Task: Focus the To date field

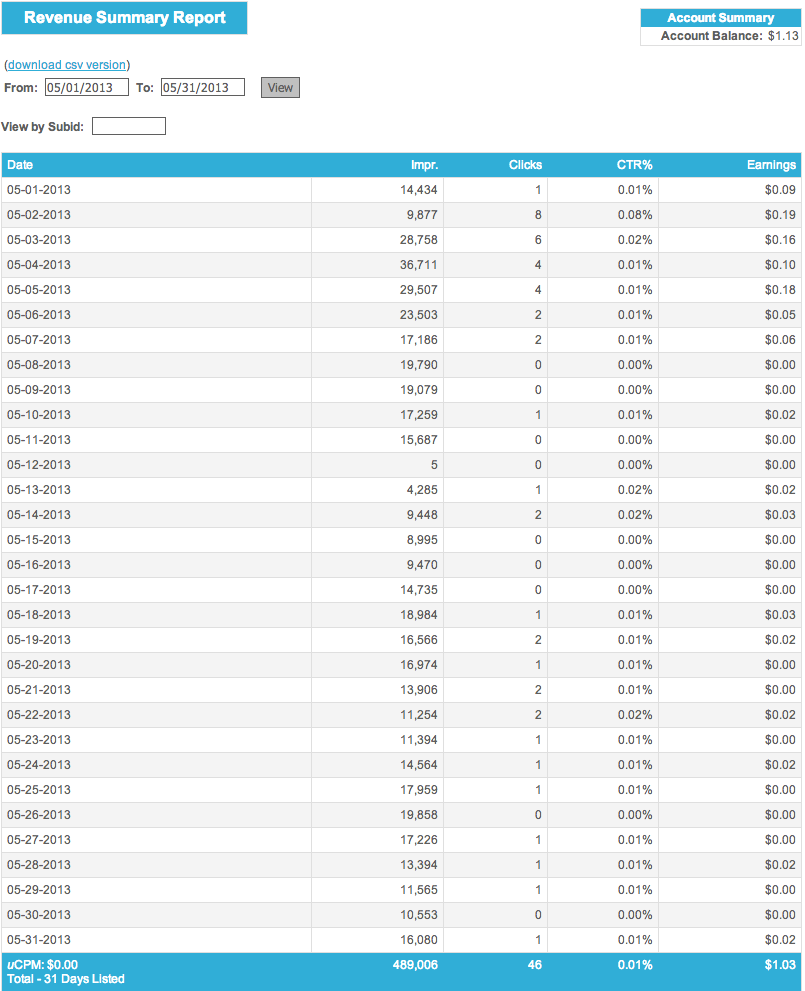Action: [203, 87]
